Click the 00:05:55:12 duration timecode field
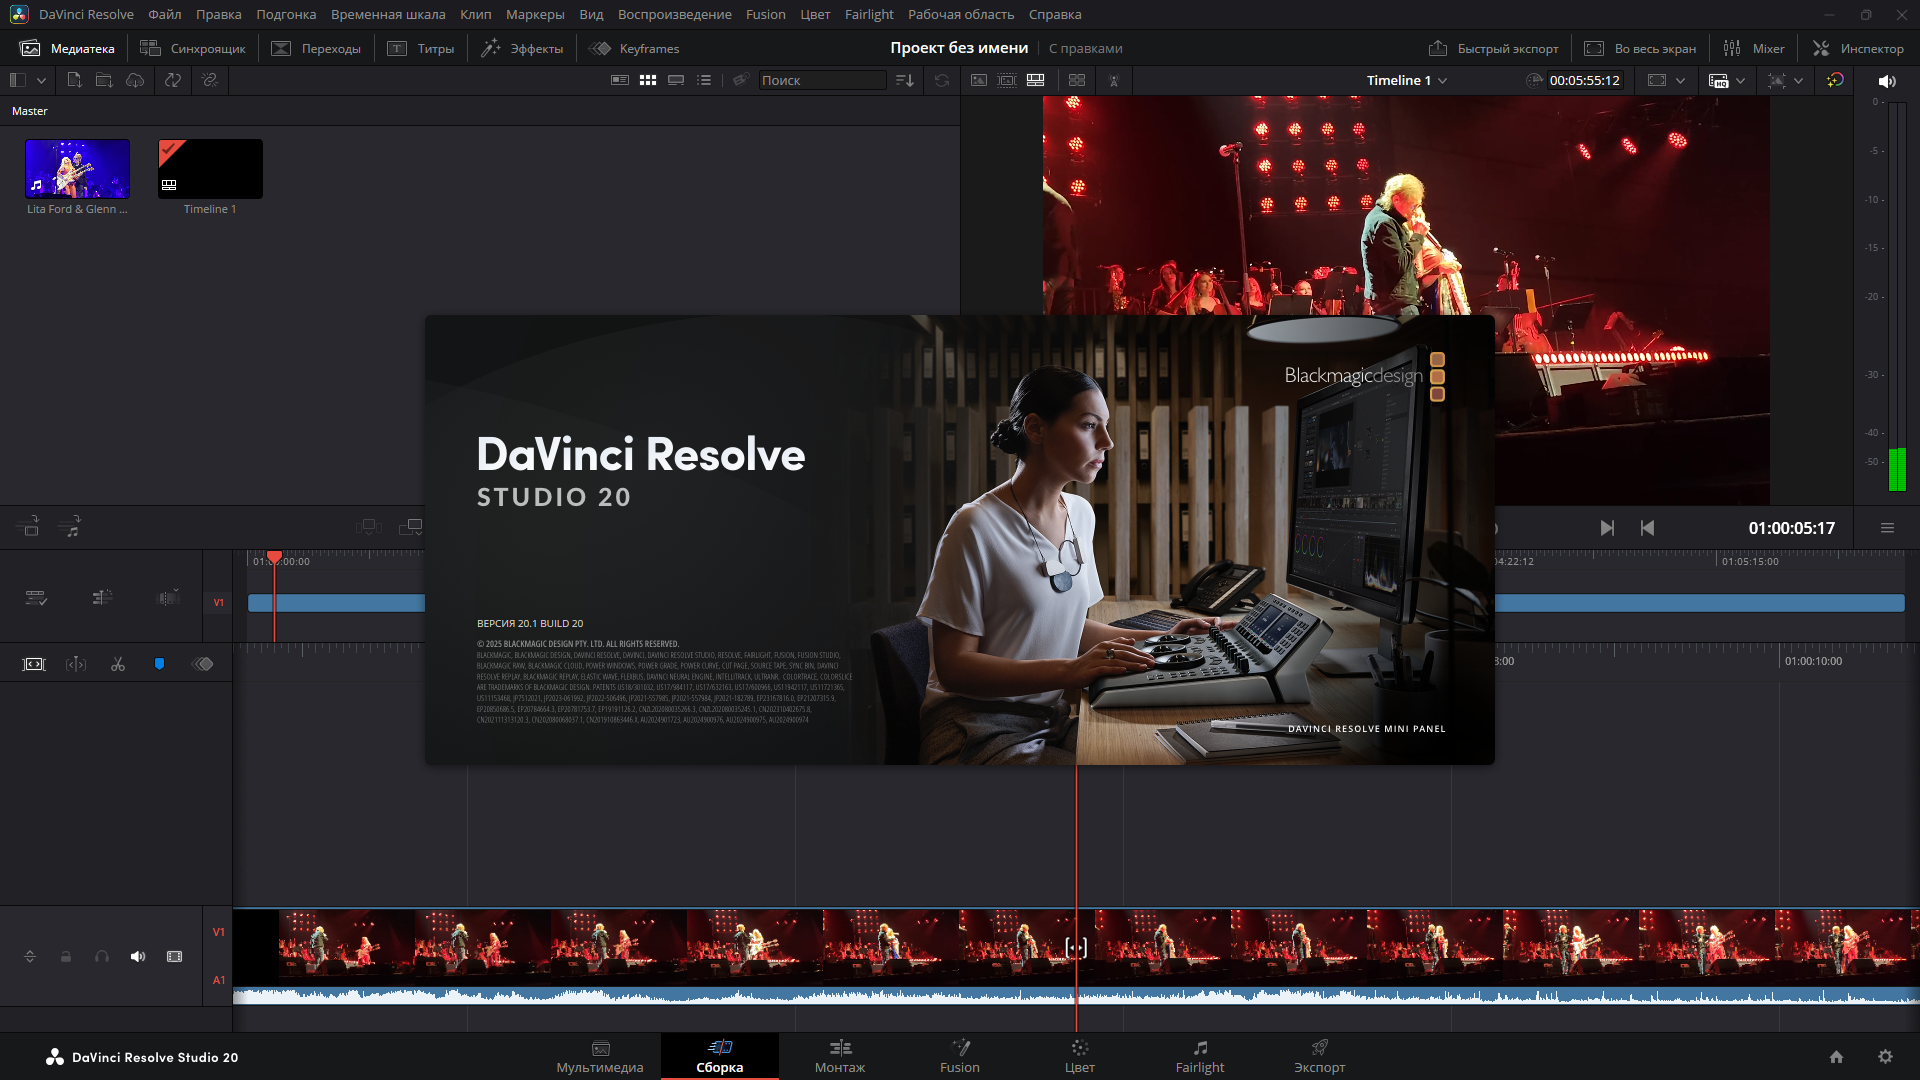 pyautogui.click(x=1585, y=80)
